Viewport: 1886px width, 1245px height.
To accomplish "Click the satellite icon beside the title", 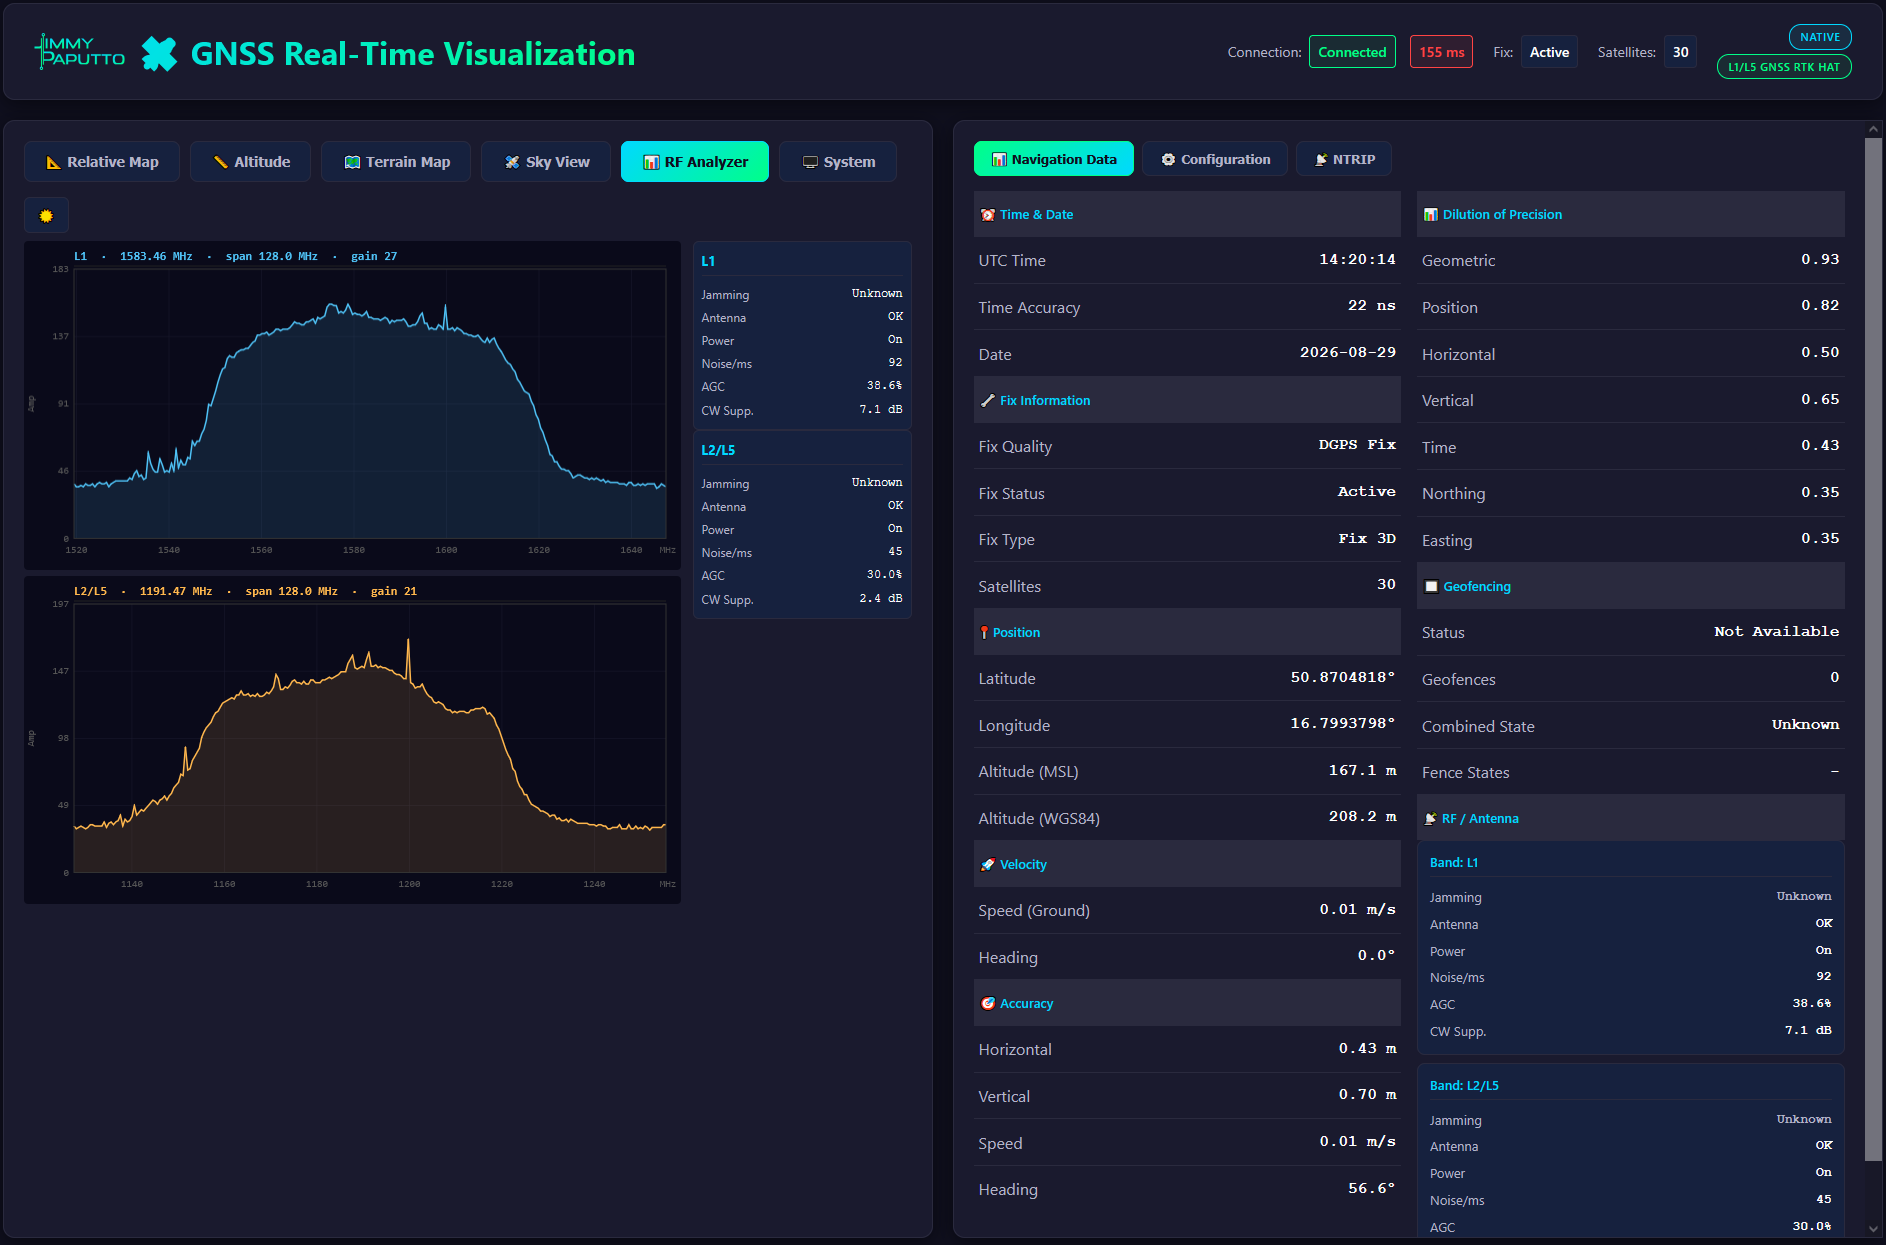I will pos(159,53).
